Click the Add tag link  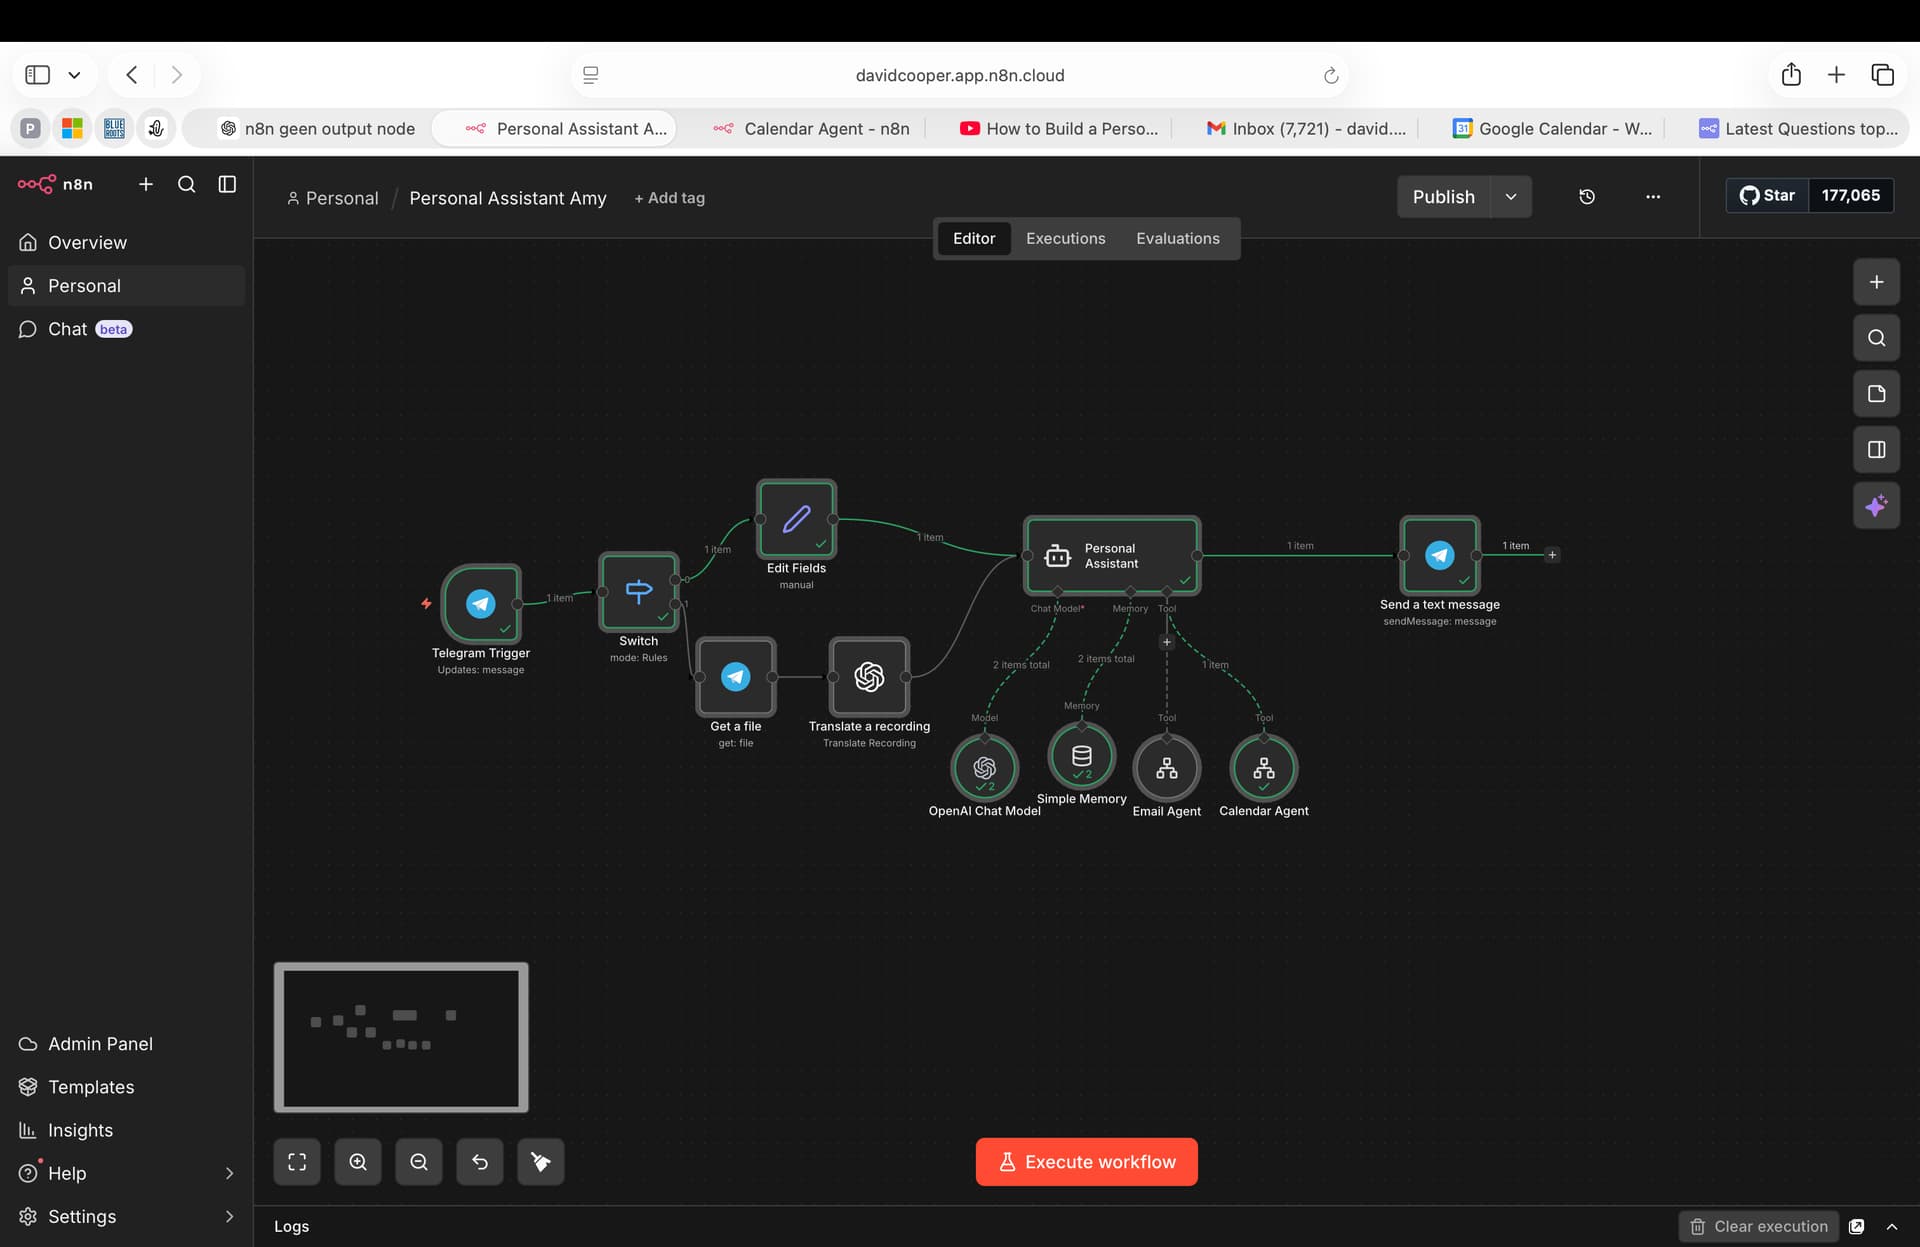(x=669, y=198)
